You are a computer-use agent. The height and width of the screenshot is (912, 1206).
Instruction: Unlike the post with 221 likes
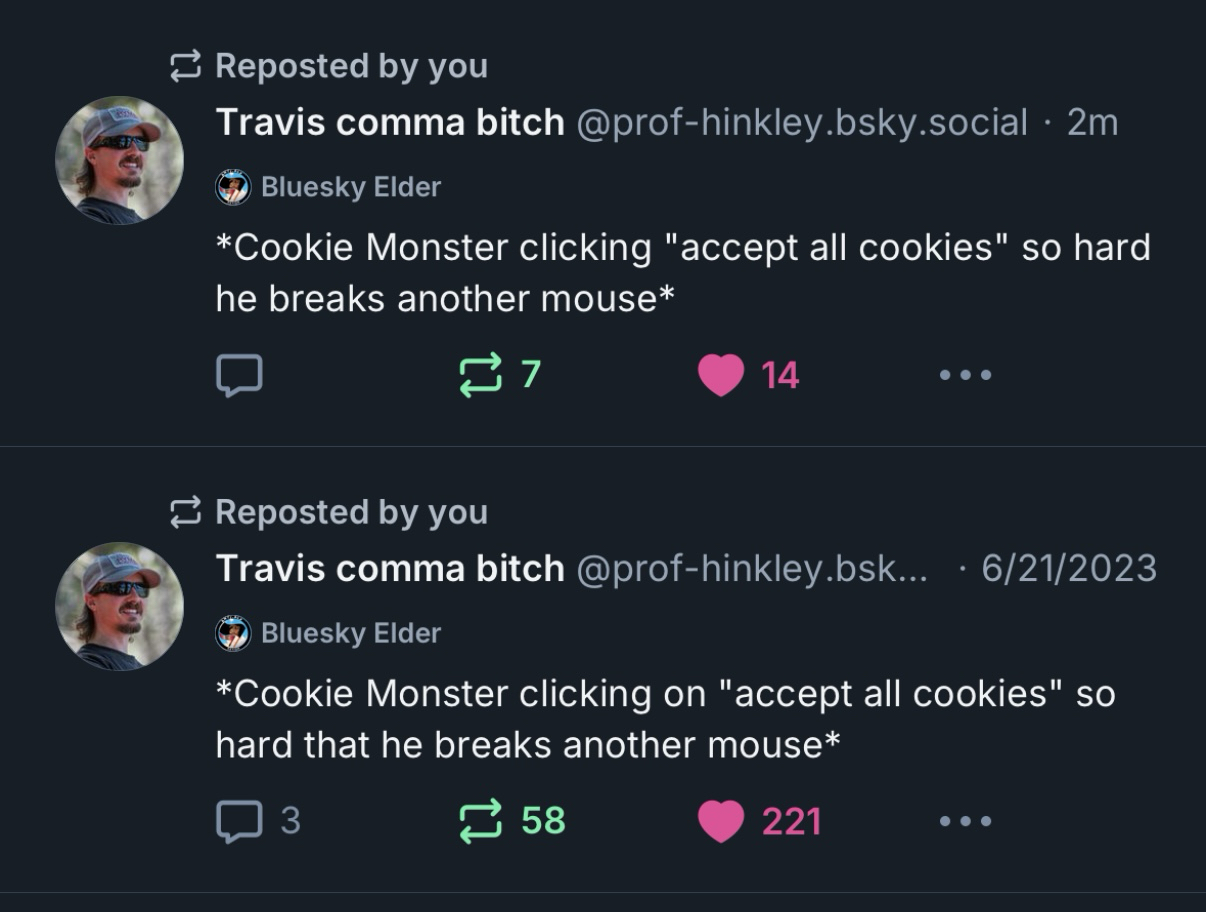[x=721, y=822]
